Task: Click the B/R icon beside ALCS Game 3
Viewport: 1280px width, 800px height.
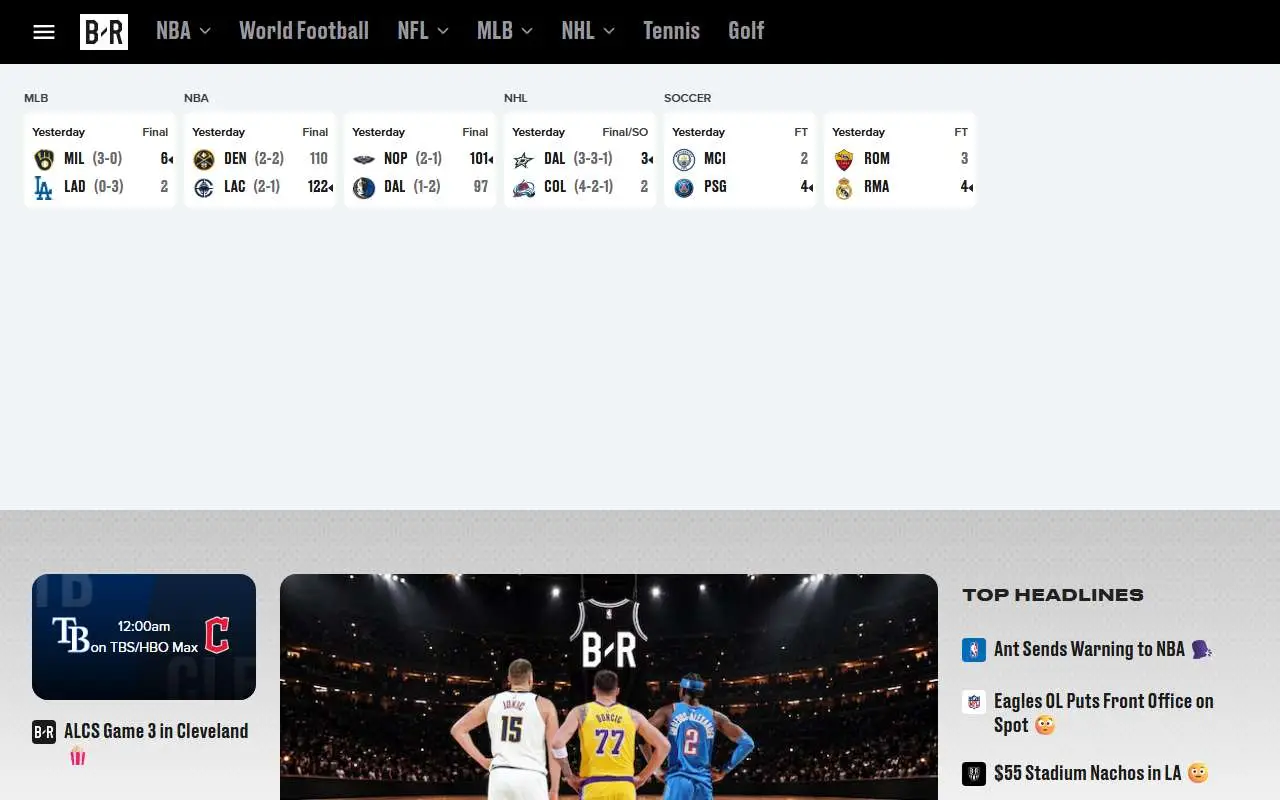Action: click(44, 732)
